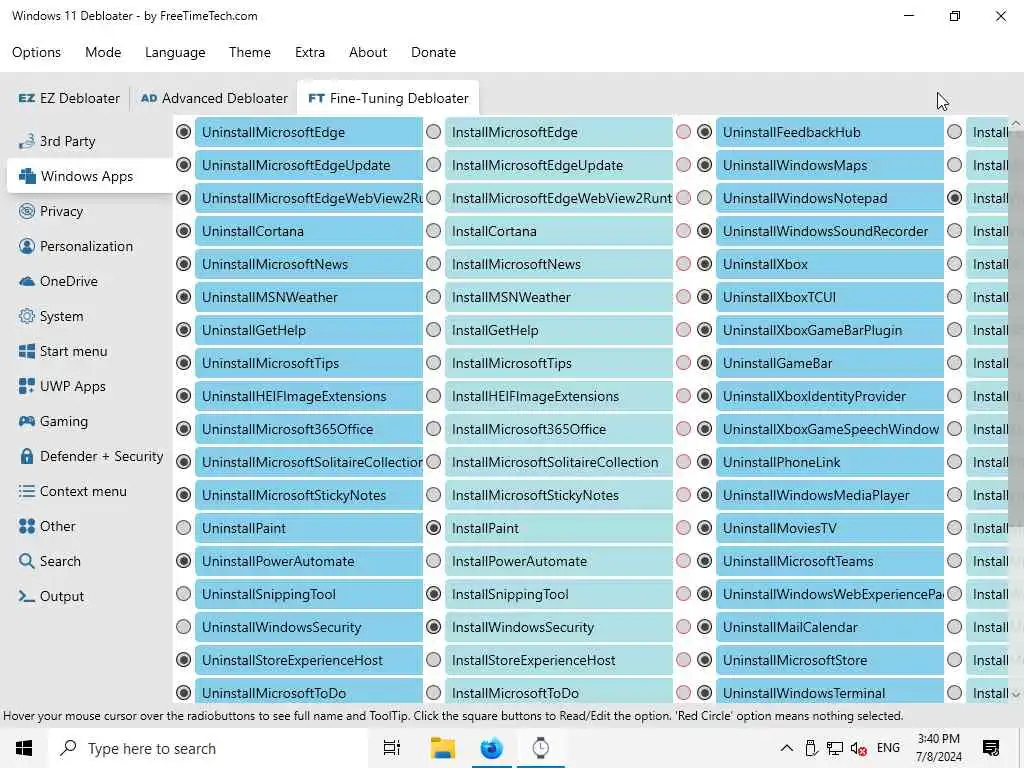Select the InstallSnippingTool radio button
1024x768 pixels.
(x=434, y=594)
